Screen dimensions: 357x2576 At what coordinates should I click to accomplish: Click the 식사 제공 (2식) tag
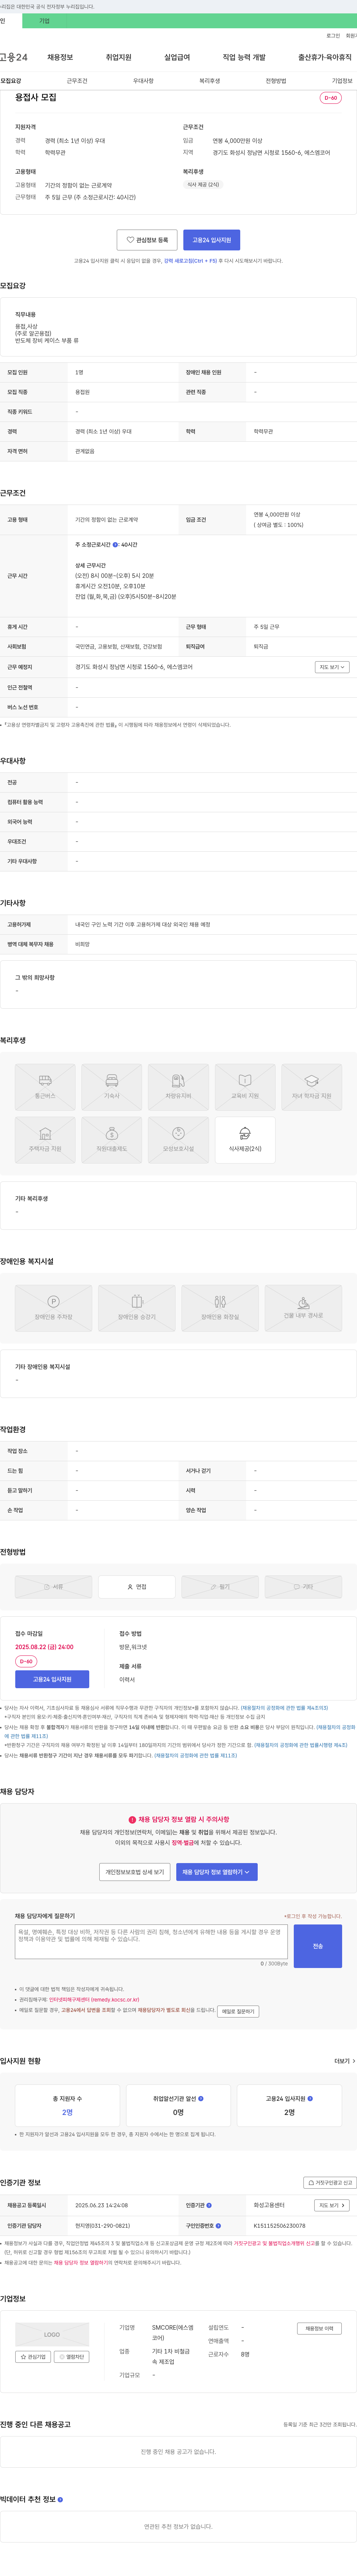pos(203,185)
